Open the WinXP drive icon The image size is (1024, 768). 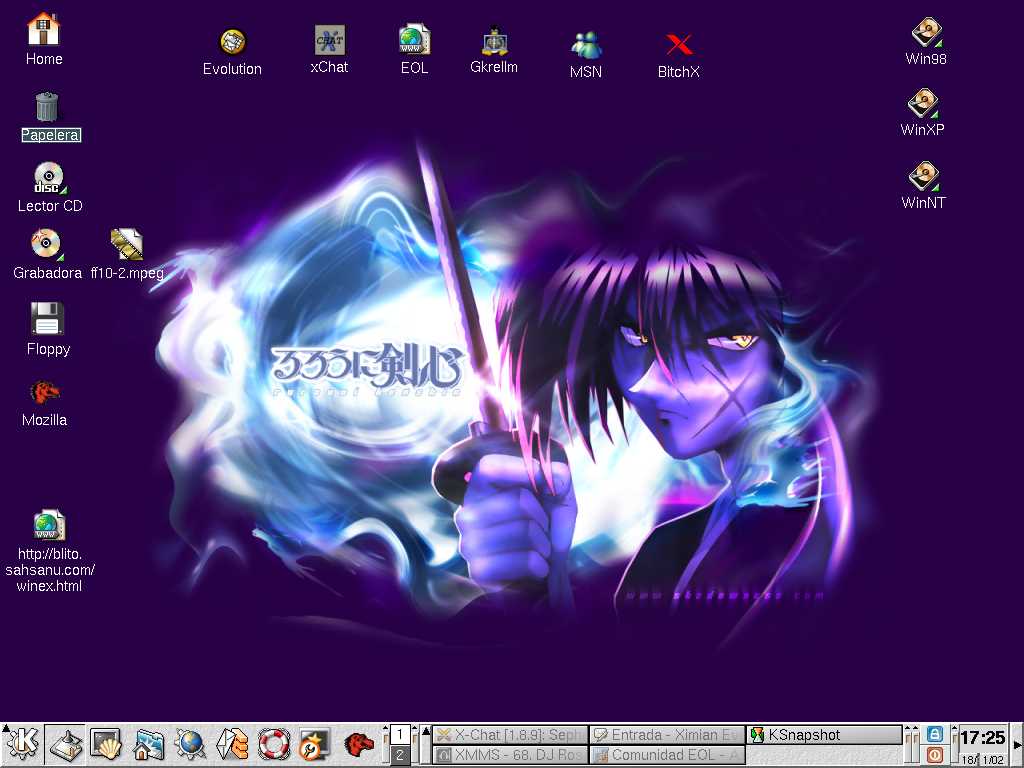(923, 104)
